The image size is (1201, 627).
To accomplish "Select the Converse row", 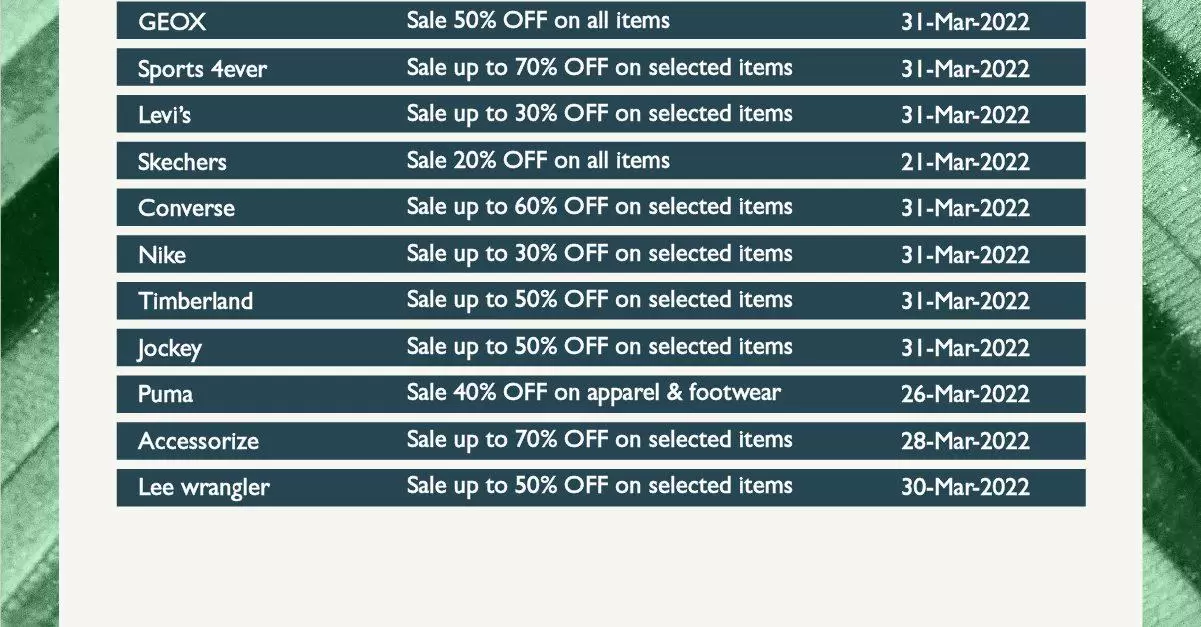I will (x=601, y=208).
